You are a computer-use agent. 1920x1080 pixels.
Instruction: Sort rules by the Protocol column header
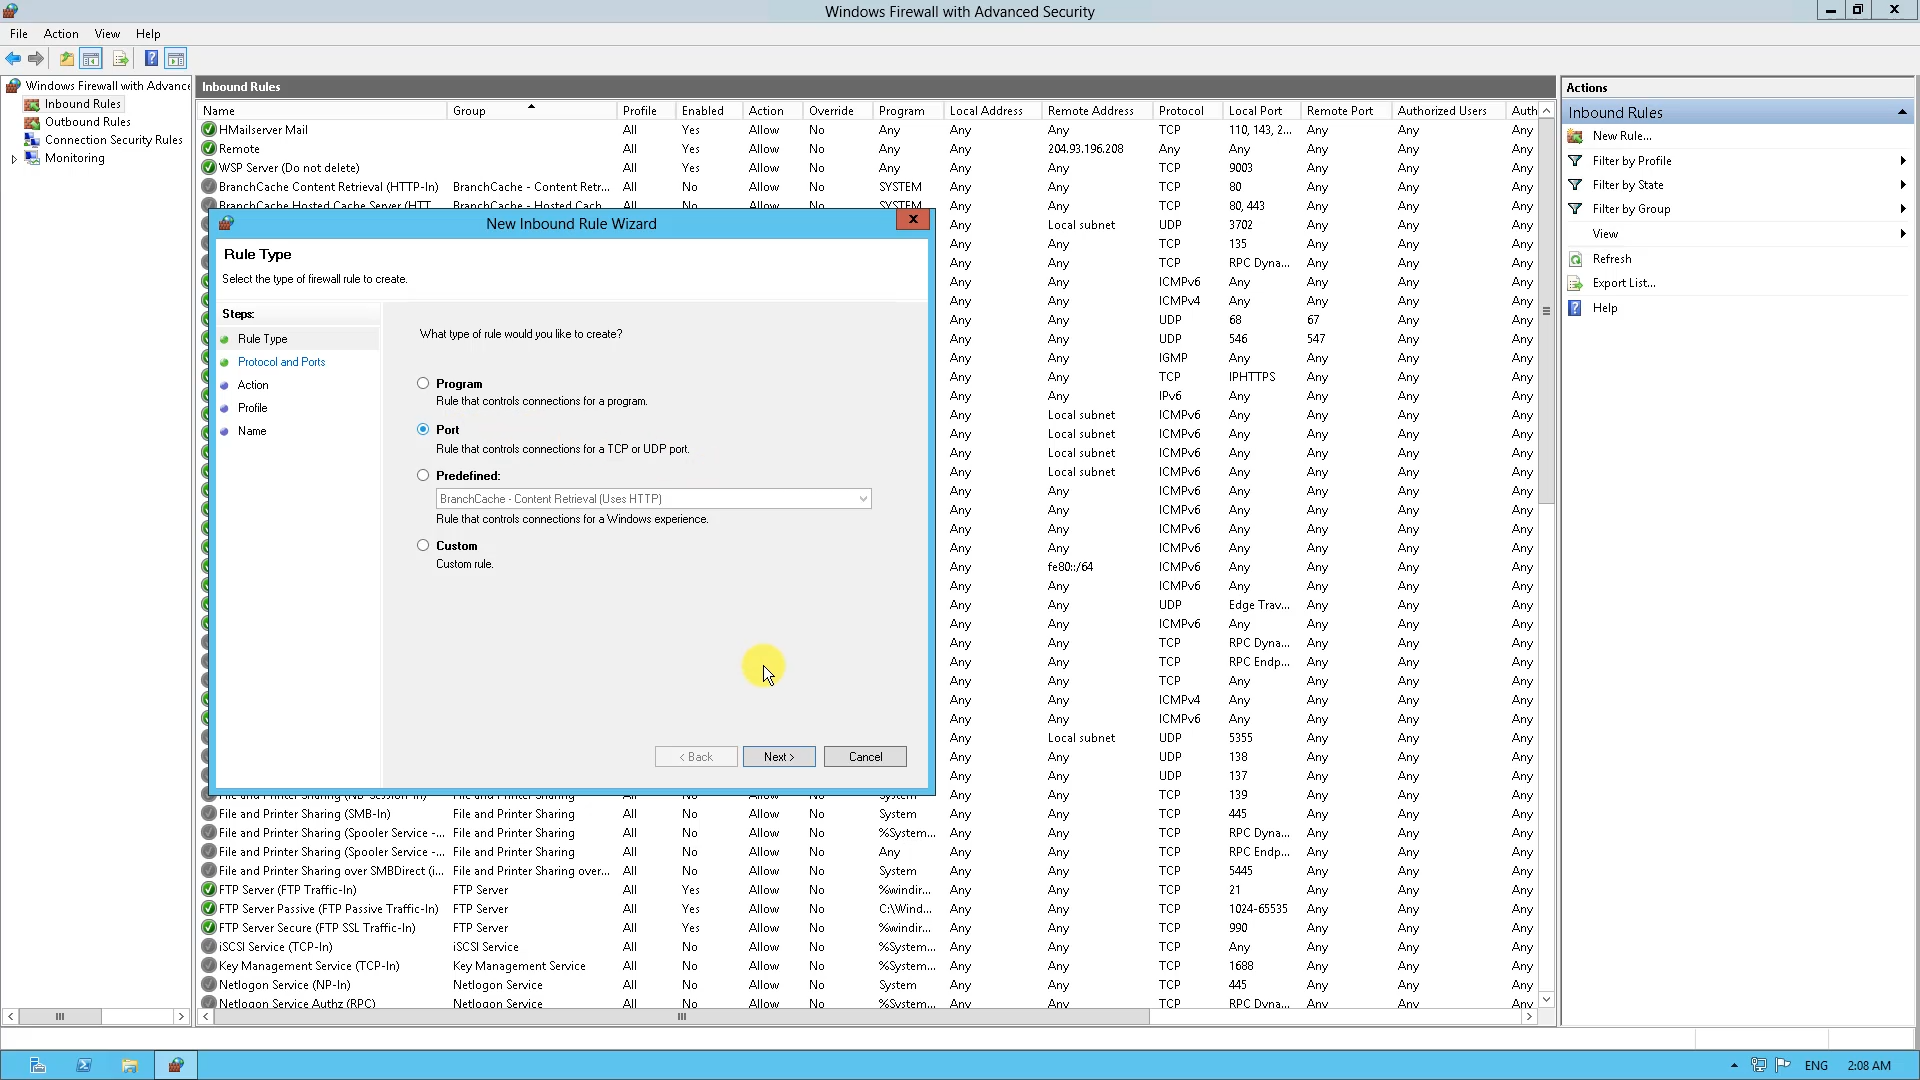pos(1188,111)
